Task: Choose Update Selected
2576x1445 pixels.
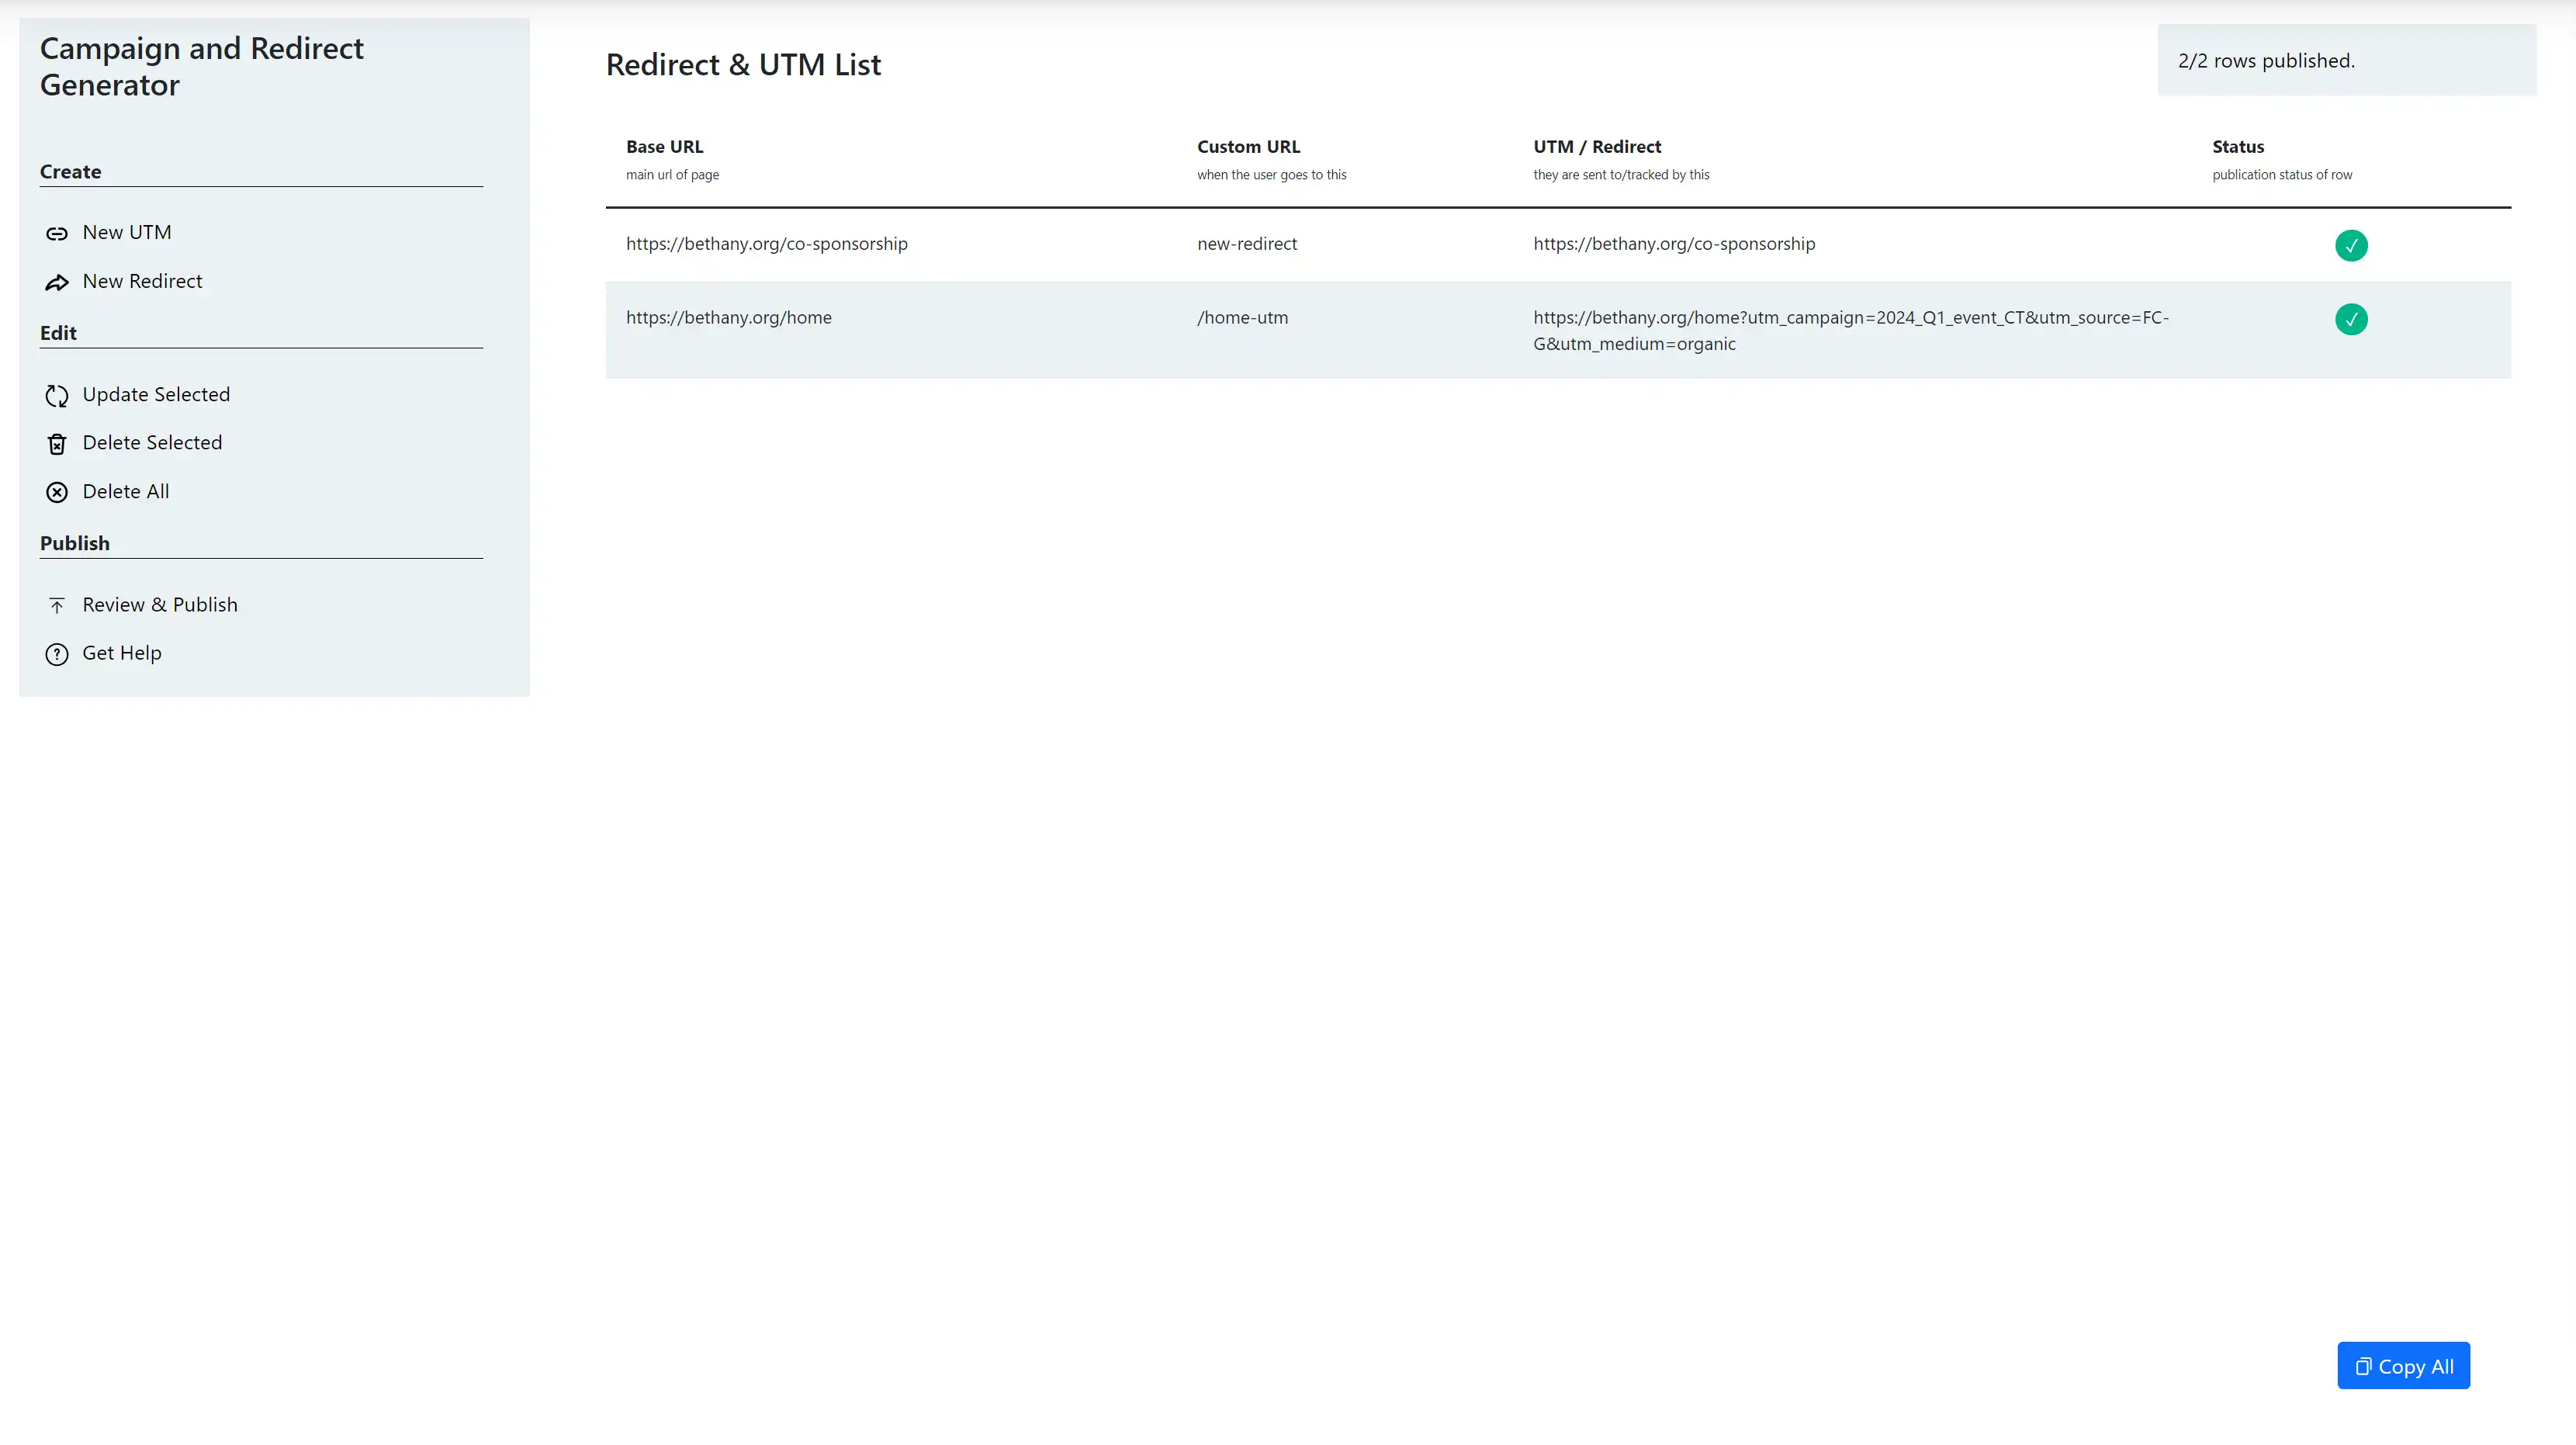Action: point(156,394)
